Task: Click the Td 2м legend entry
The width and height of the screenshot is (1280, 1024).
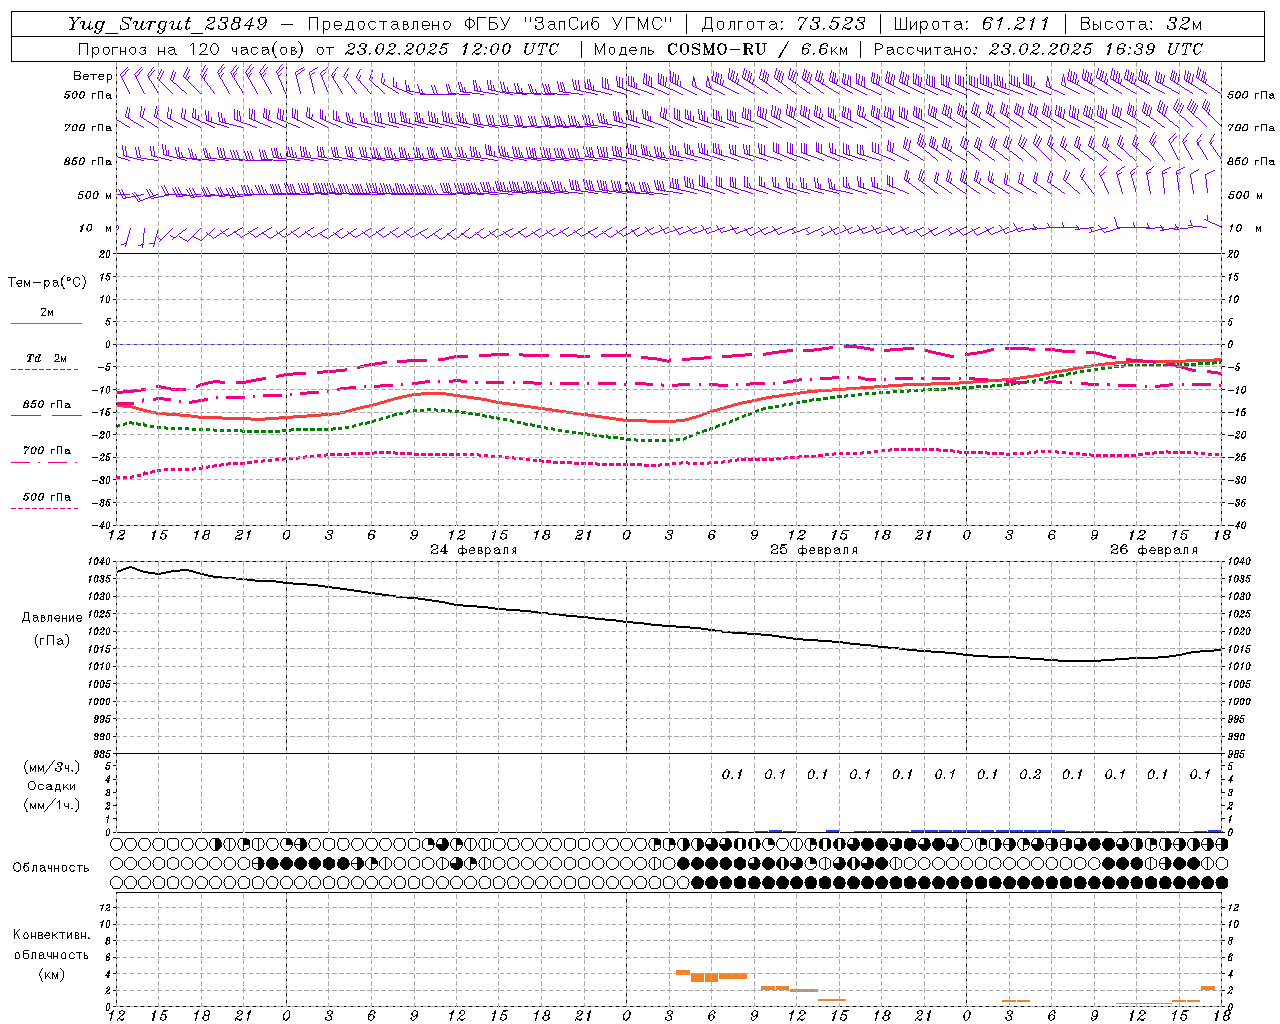Action: 46,358
